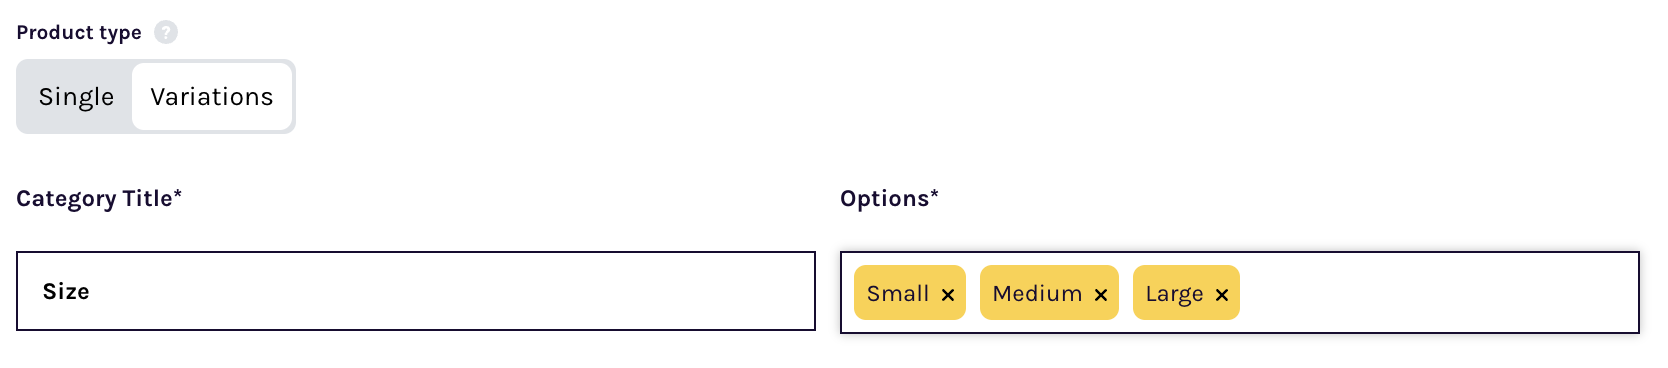Delete the Large option tag
The width and height of the screenshot is (1668, 368).
click(x=1221, y=294)
